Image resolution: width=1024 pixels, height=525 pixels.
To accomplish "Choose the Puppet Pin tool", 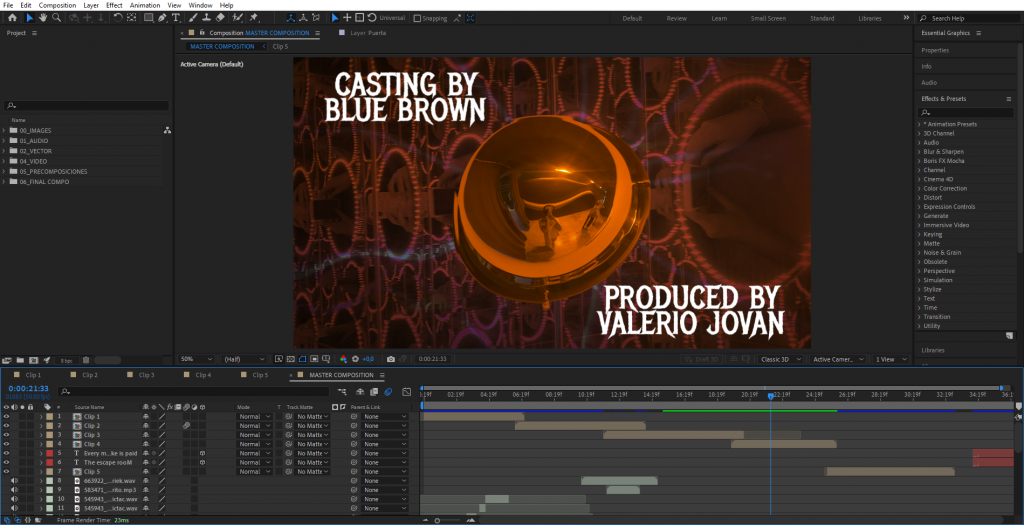I will (254, 18).
